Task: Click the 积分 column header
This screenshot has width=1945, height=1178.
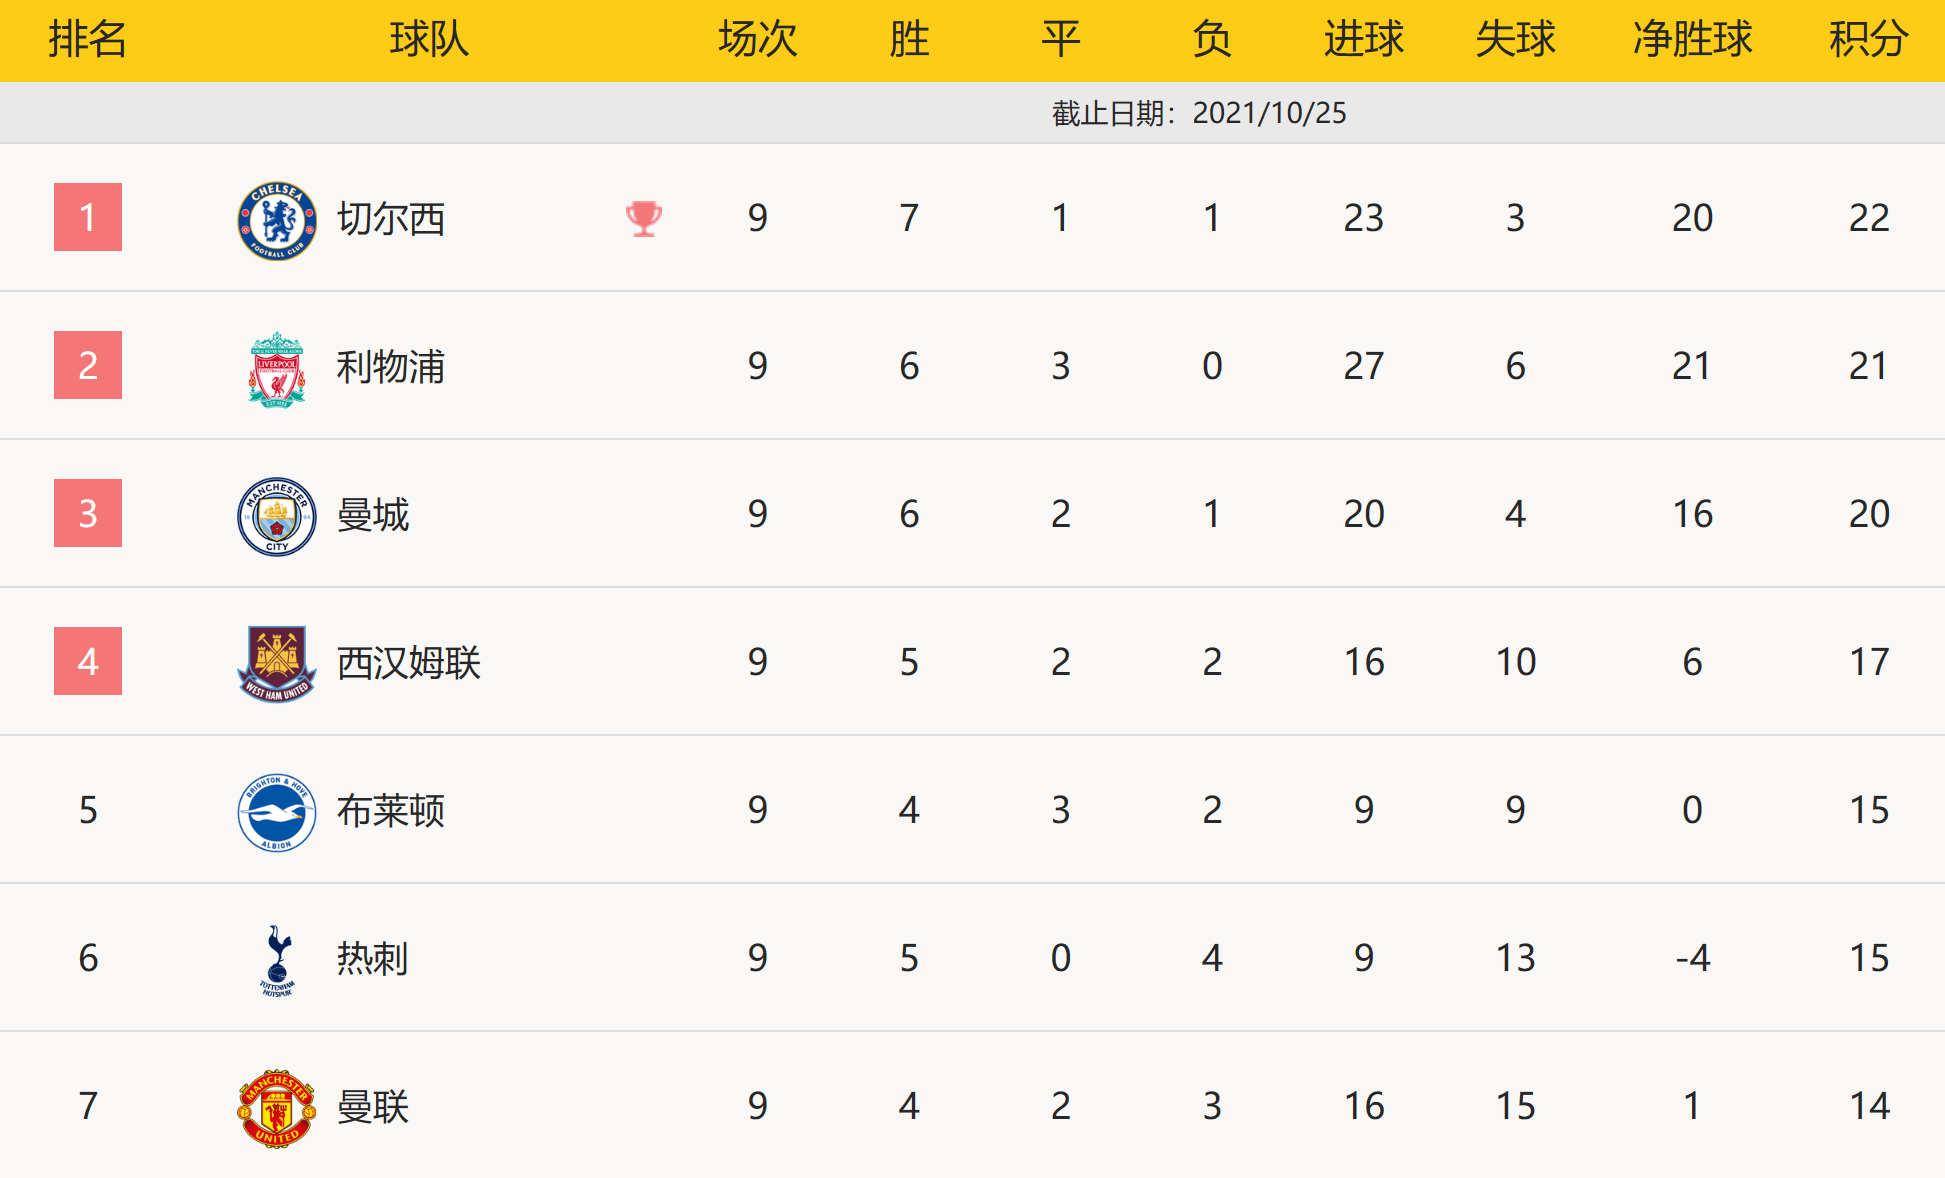Action: coord(1868,40)
